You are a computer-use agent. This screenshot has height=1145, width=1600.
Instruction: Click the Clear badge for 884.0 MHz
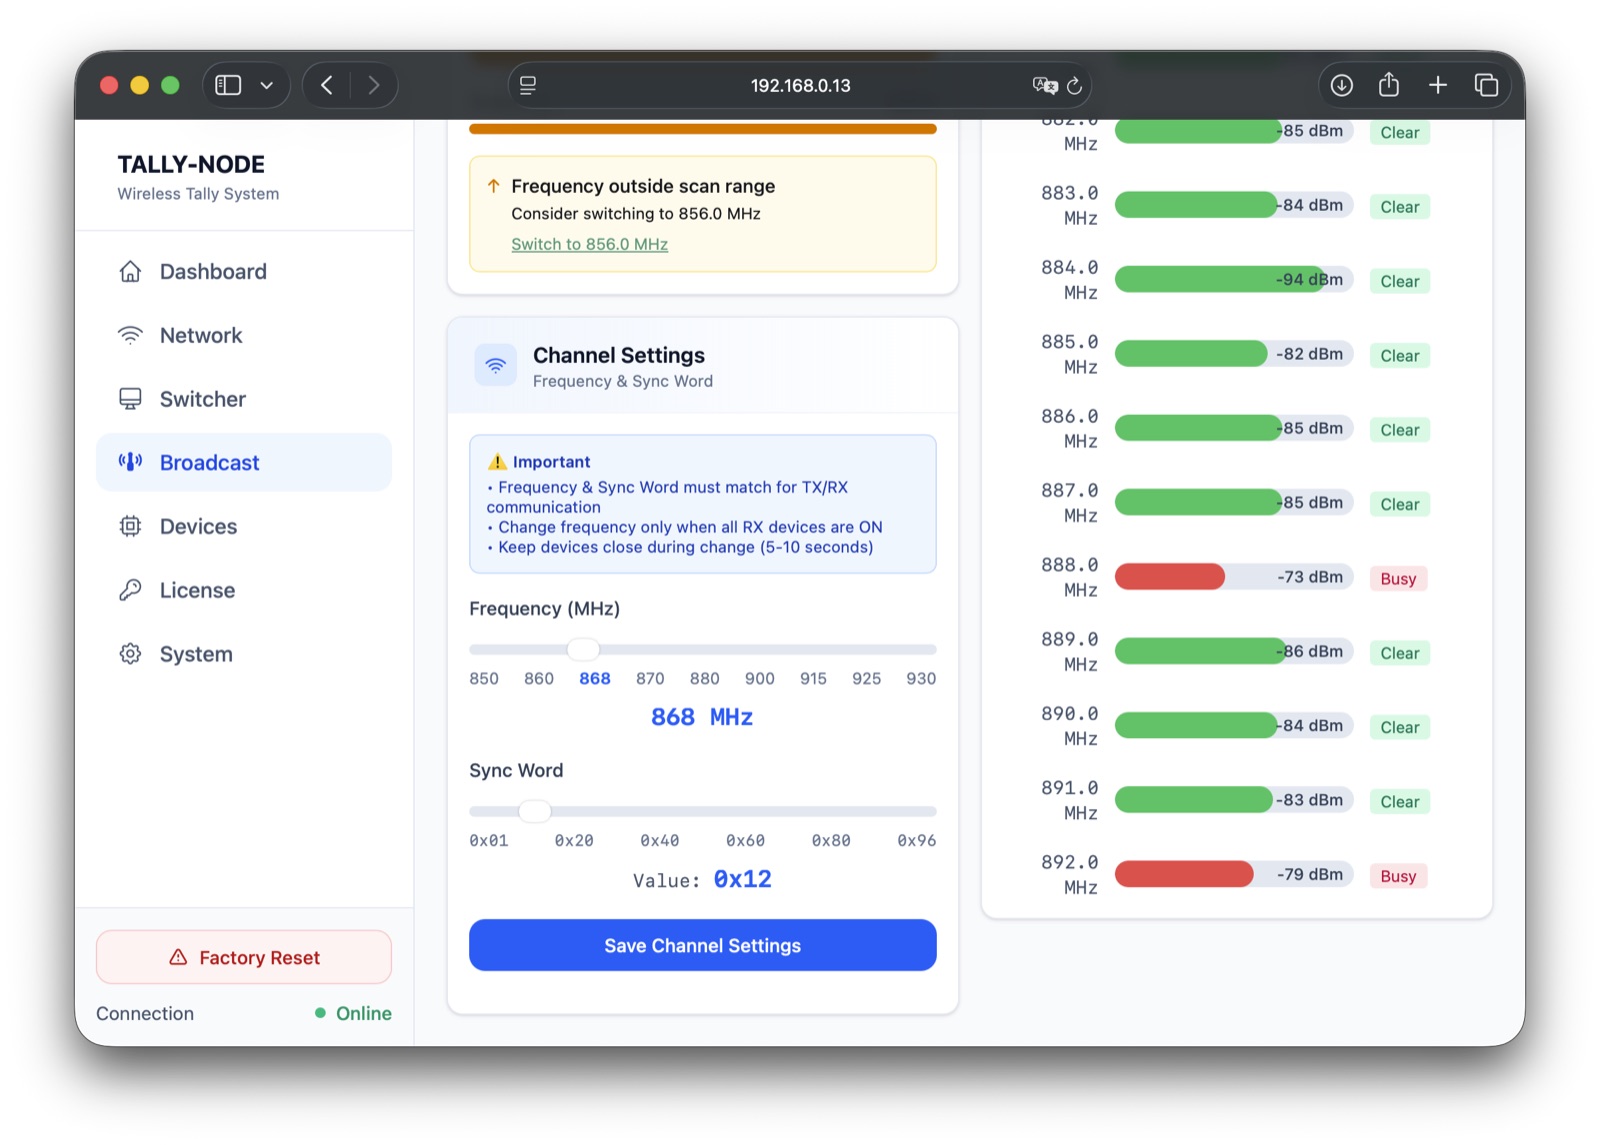pos(1400,281)
